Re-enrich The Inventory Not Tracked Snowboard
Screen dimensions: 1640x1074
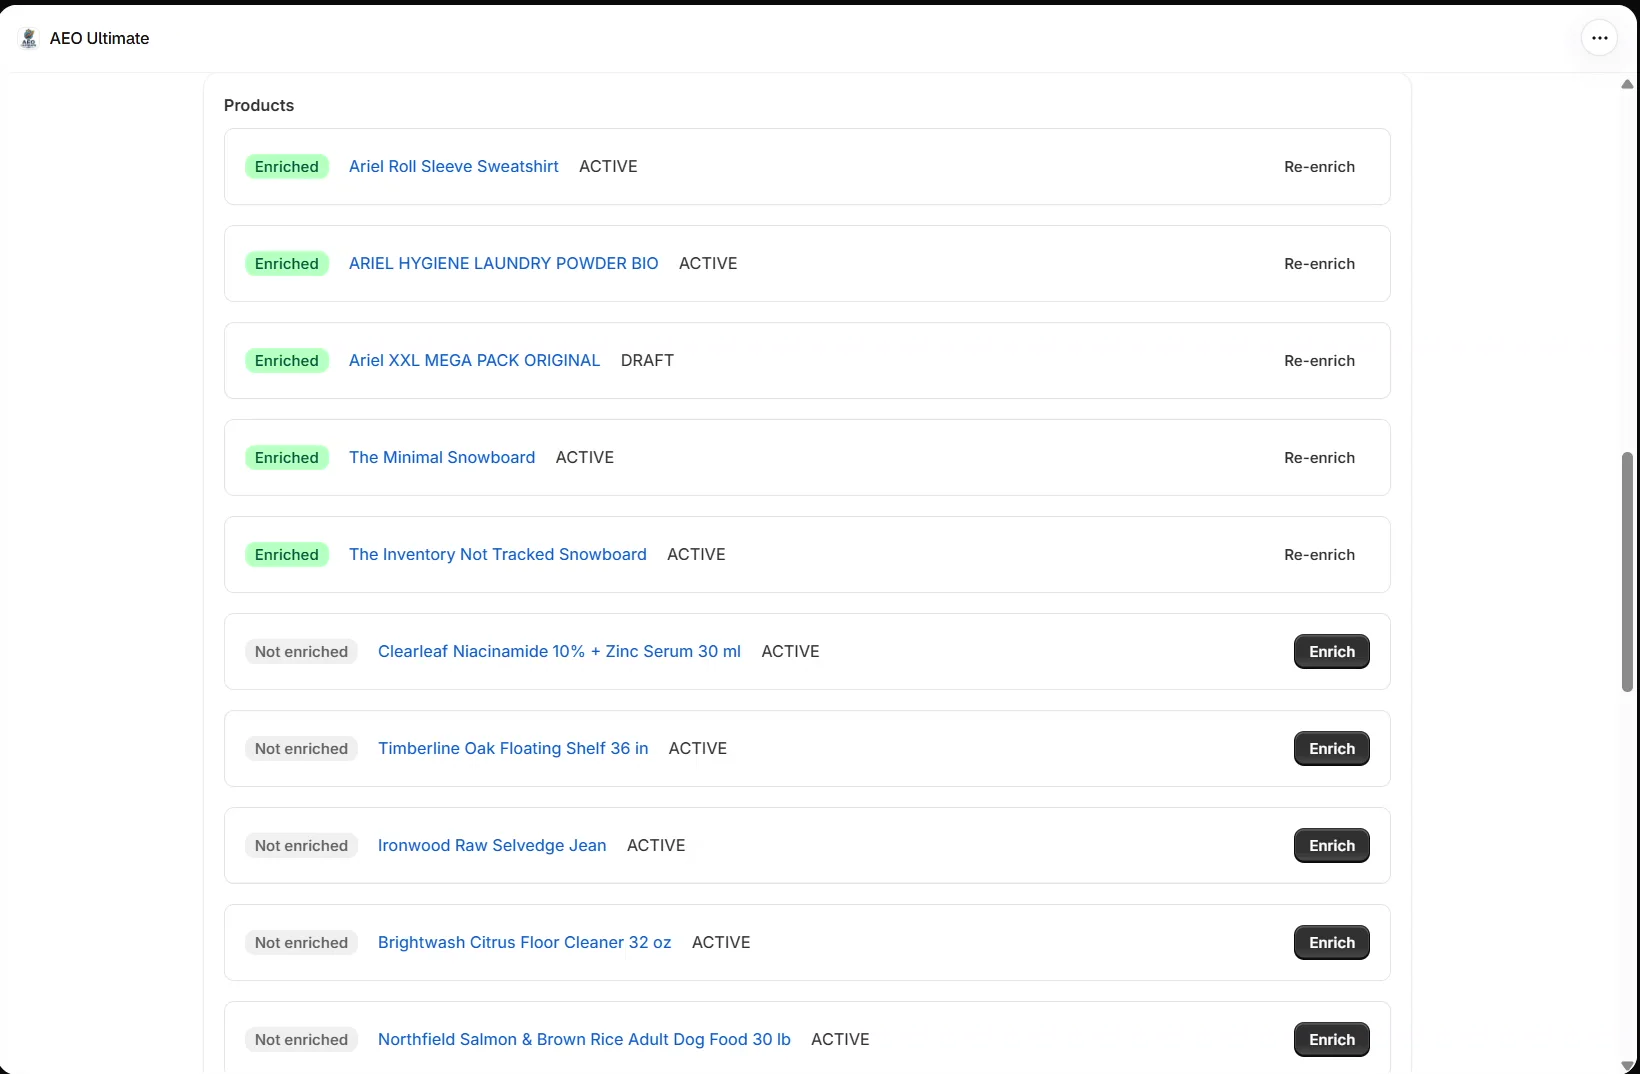point(1319,555)
